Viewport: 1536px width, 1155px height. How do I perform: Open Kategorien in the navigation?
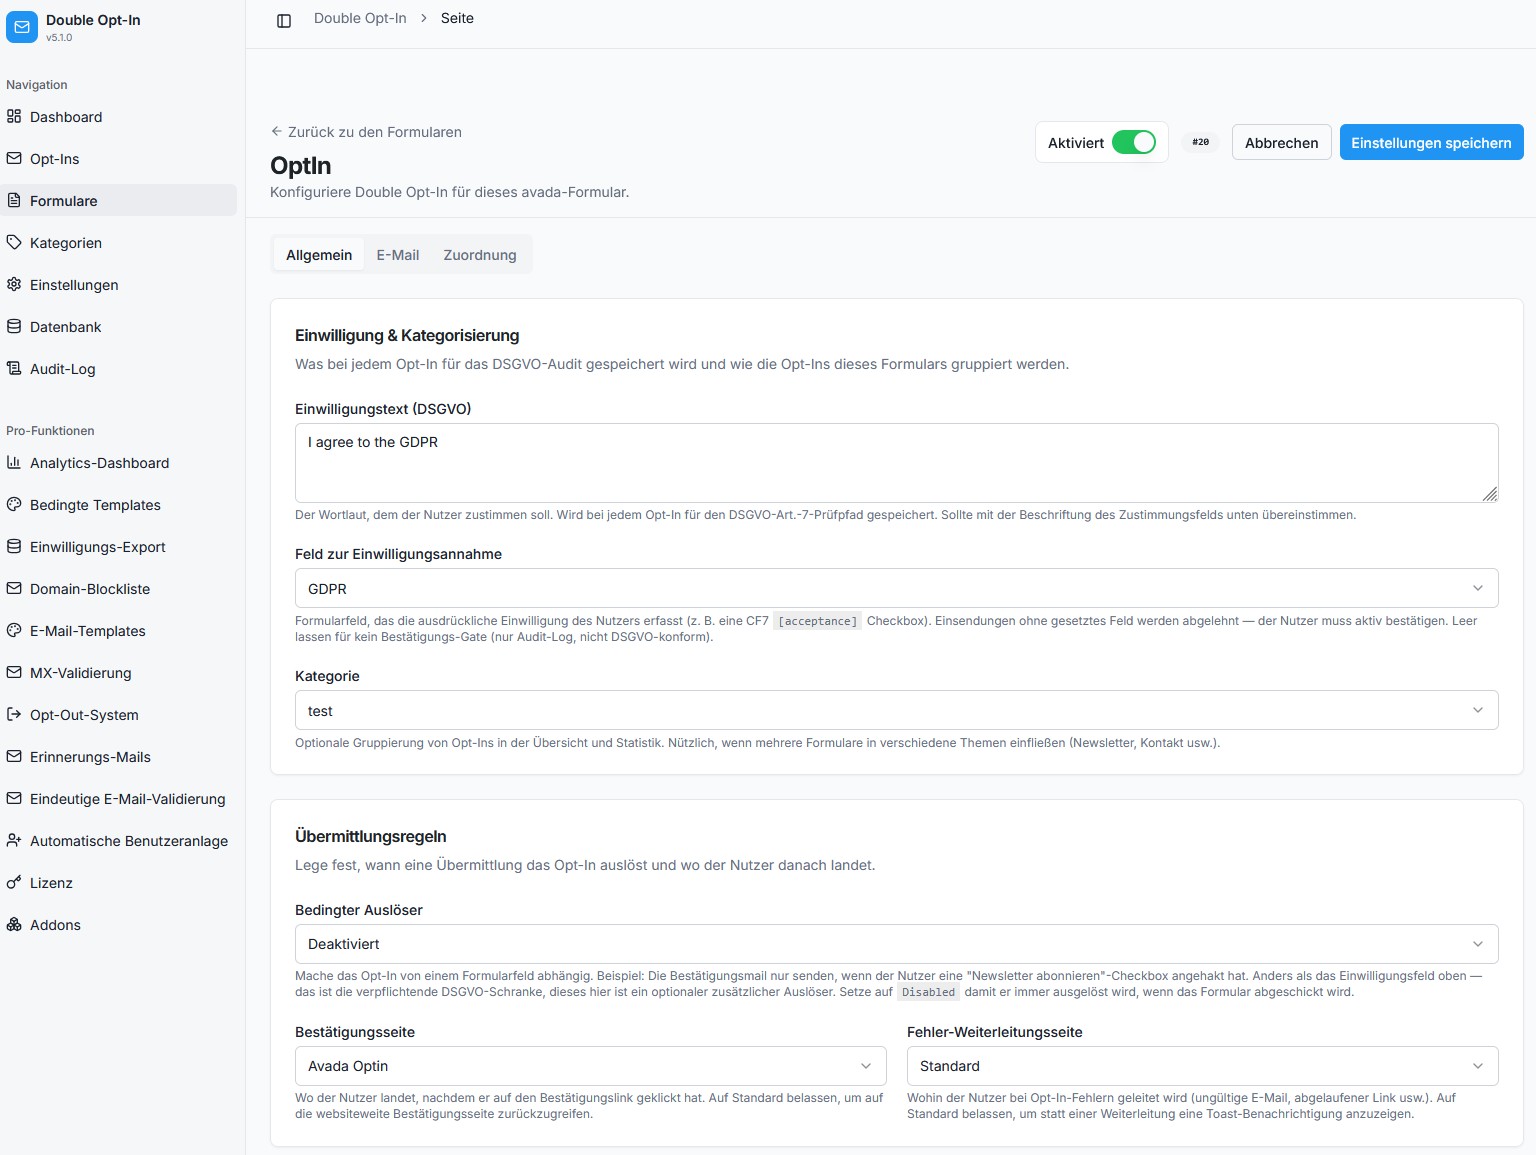click(120, 242)
